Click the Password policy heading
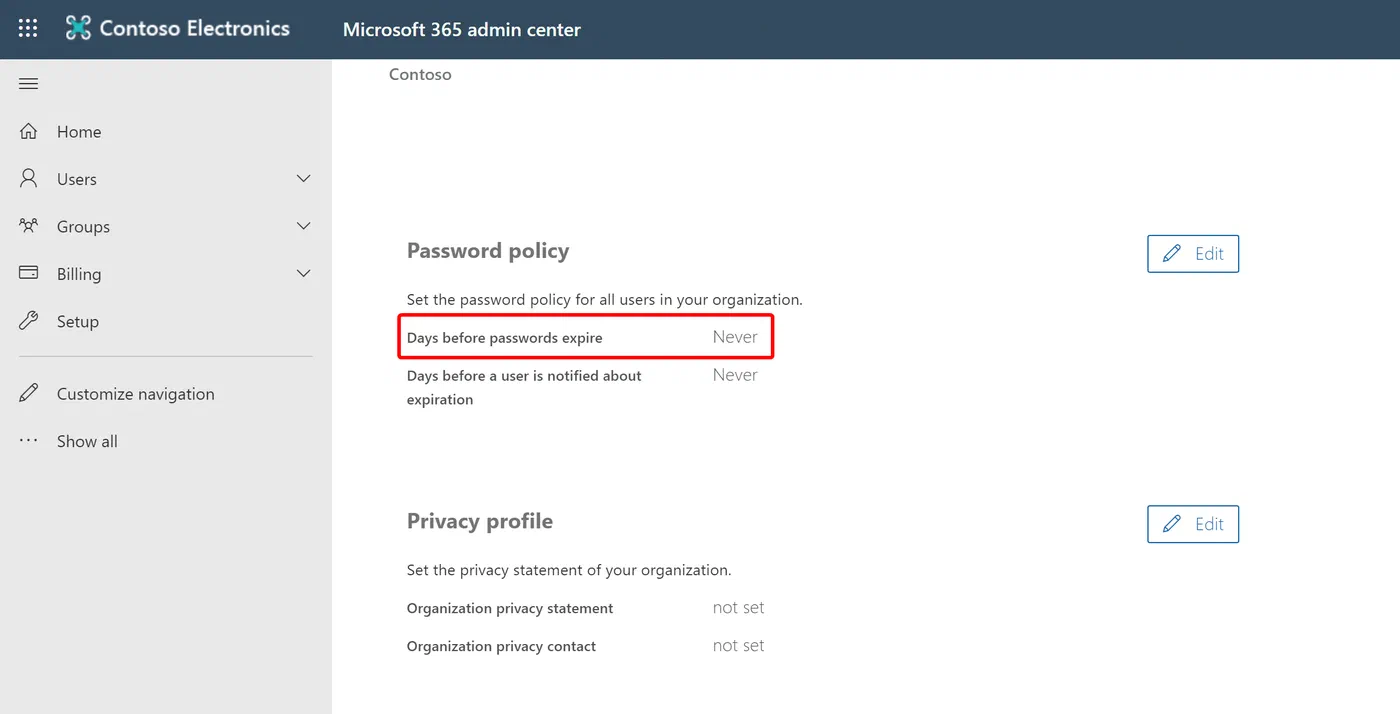 pos(488,251)
